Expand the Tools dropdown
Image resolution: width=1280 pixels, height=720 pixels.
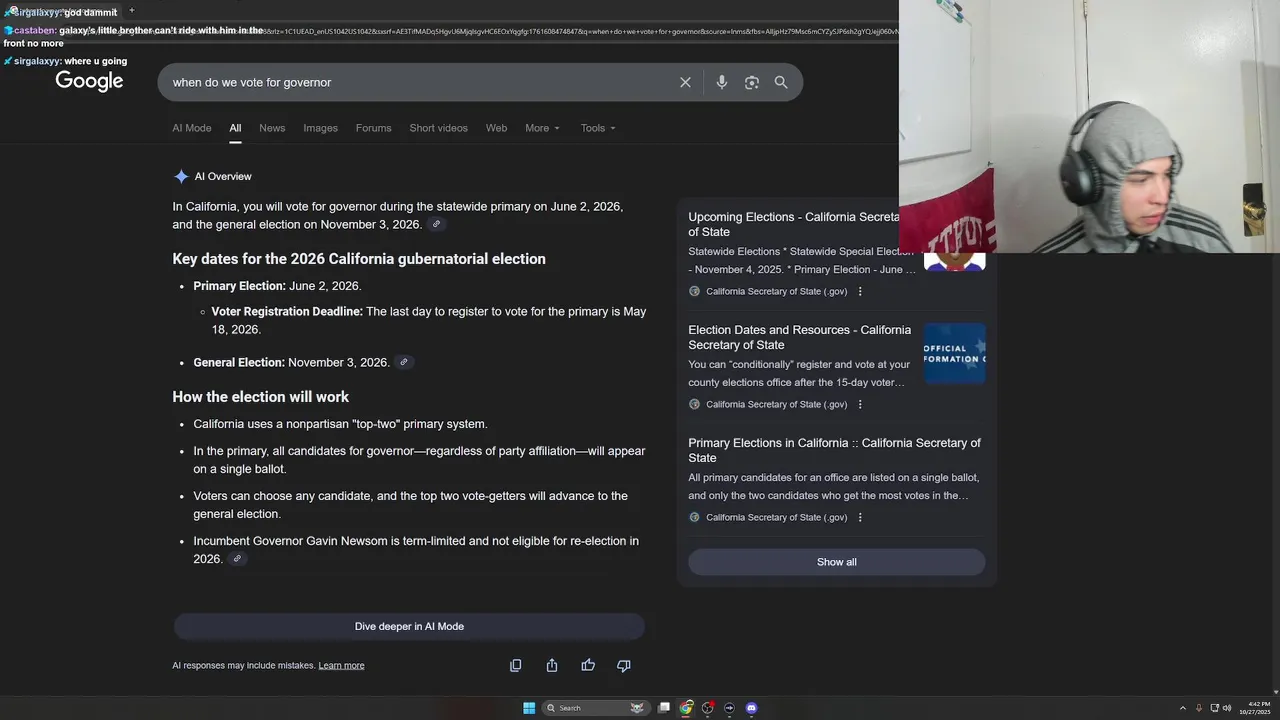point(598,128)
